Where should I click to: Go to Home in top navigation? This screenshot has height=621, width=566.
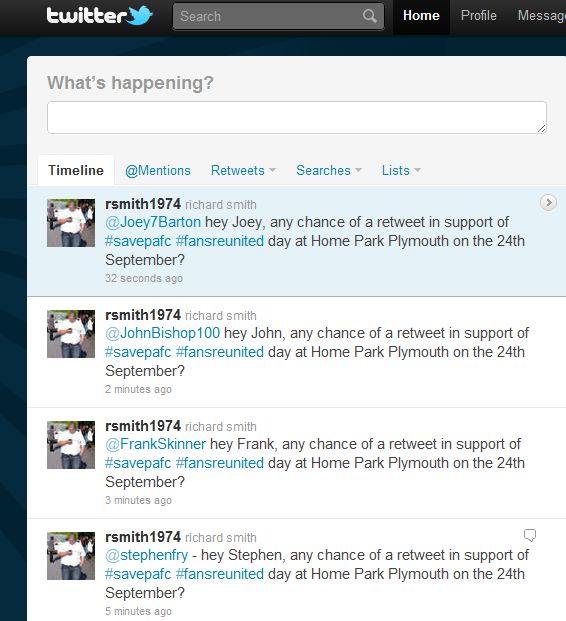421,15
